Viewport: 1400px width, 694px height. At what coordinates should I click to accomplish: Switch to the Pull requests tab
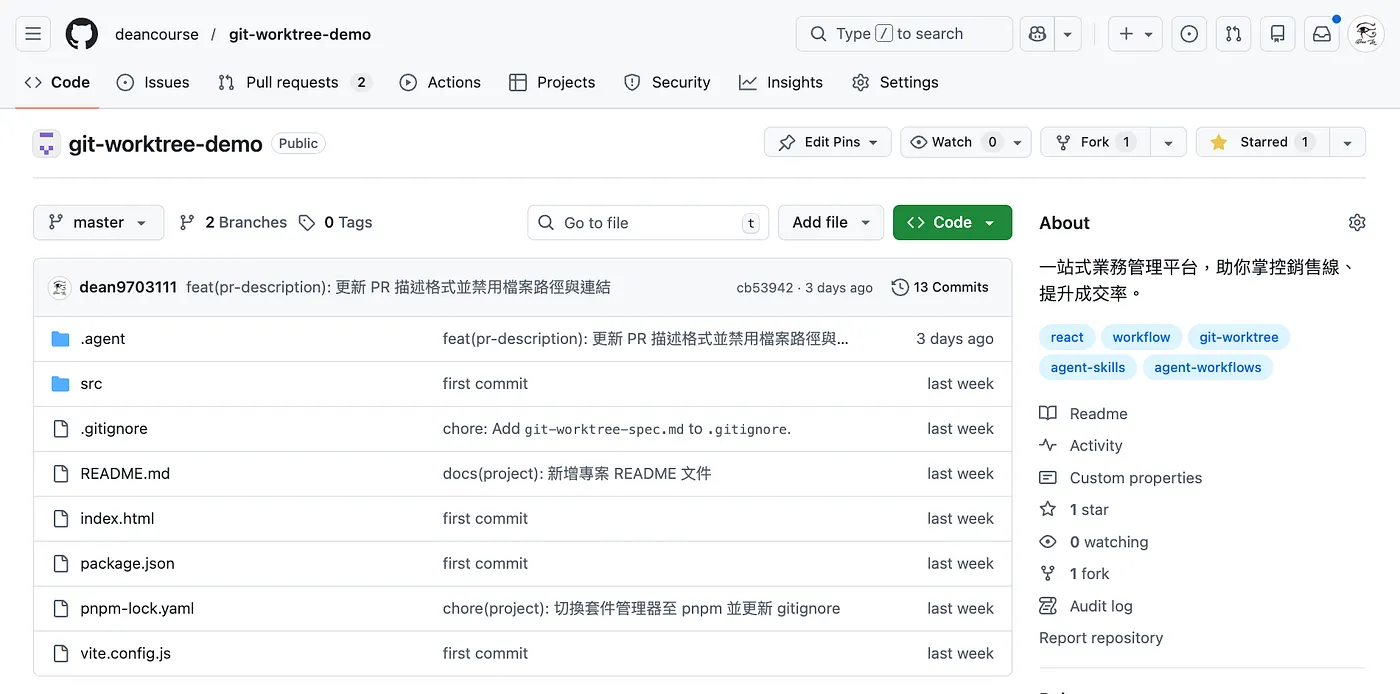click(294, 82)
